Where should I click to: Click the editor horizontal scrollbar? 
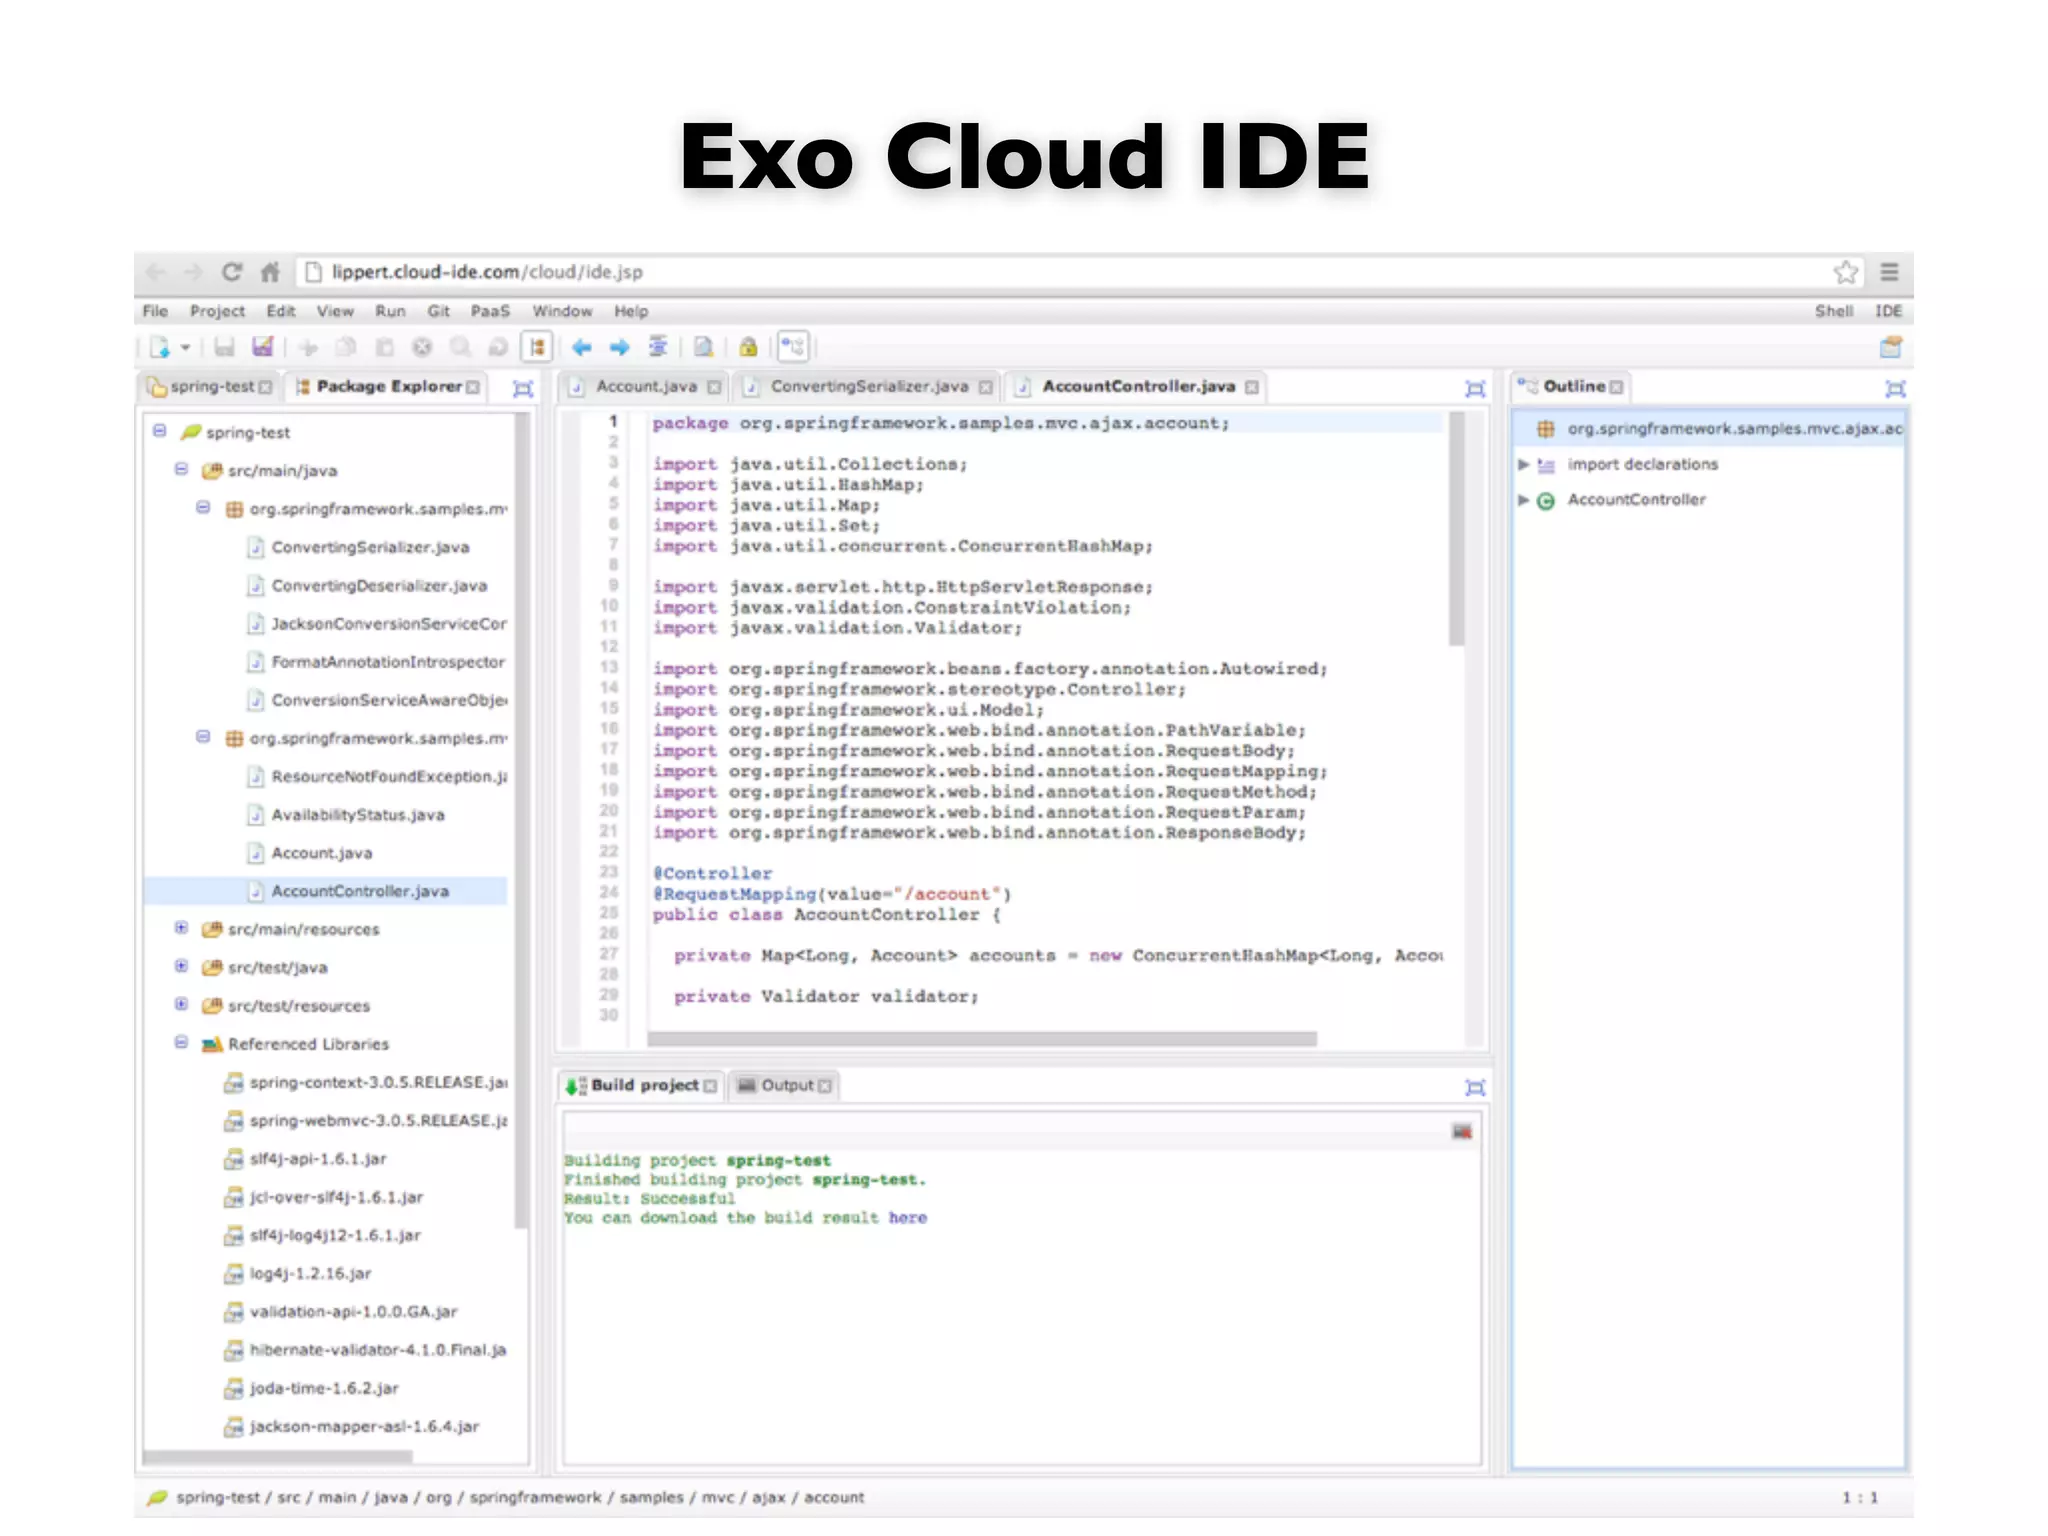point(980,1039)
